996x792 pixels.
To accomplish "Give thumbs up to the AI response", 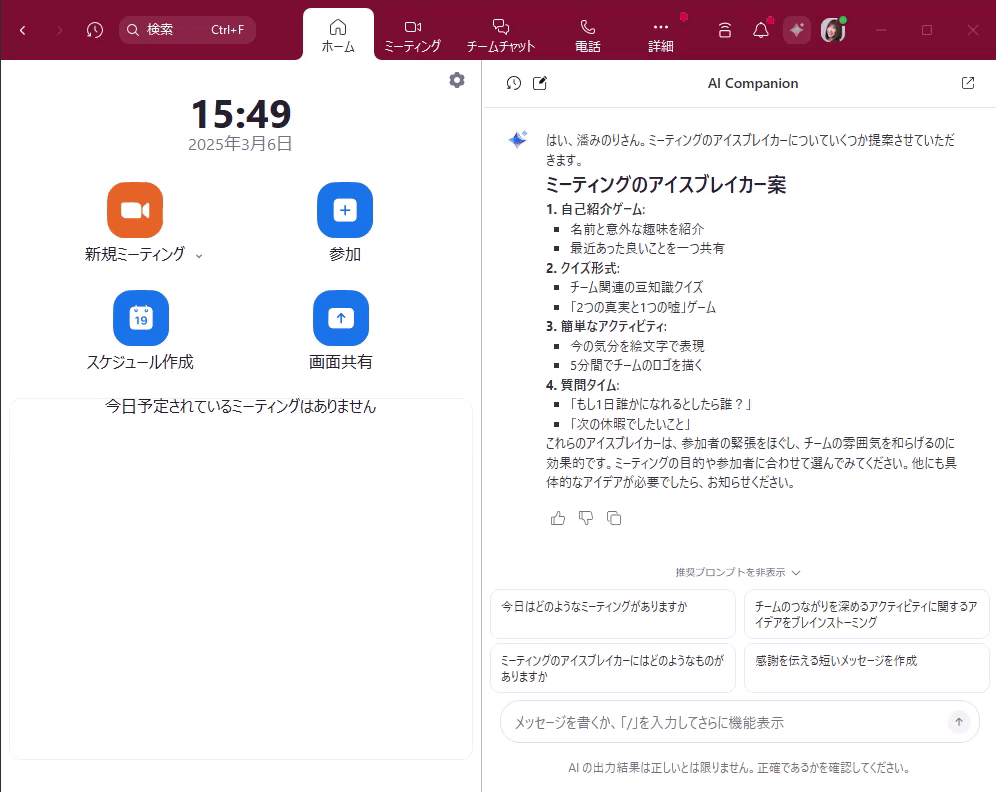I will click(558, 518).
